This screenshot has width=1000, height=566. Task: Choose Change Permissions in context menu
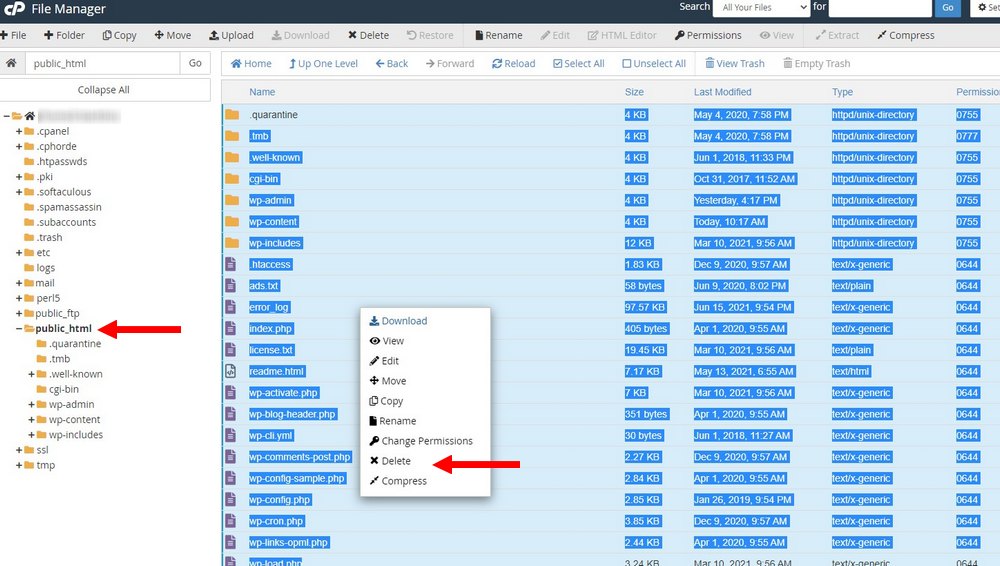(426, 441)
